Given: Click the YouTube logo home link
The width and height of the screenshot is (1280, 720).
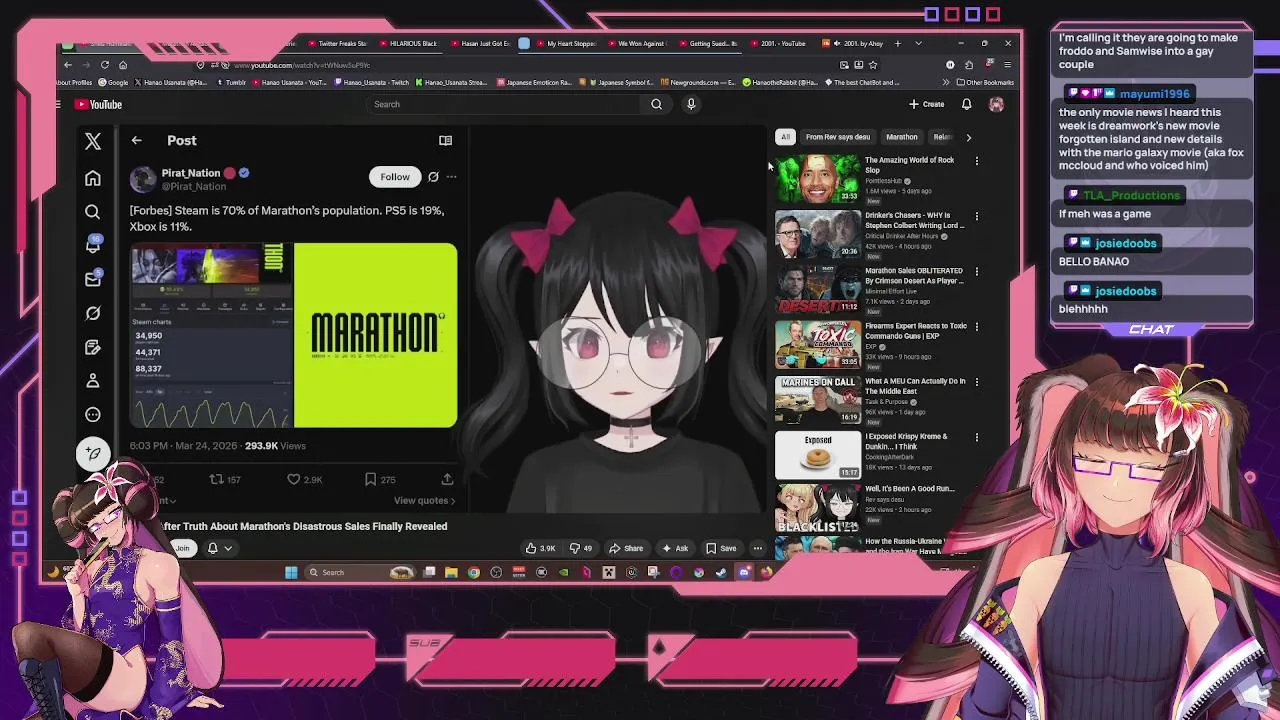Looking at the screenshot, I should tap(99, 104).
